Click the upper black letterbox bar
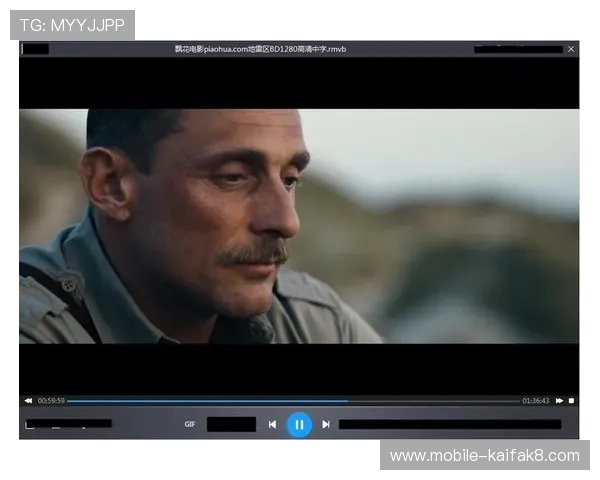Screen dimensions: 600x480 pos(298,82)
